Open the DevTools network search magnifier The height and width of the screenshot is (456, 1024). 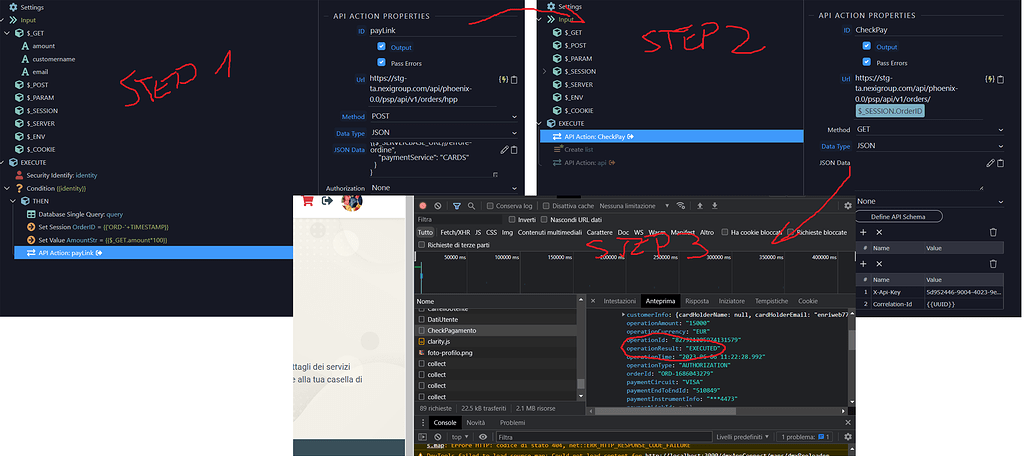[x=472, y=206]
